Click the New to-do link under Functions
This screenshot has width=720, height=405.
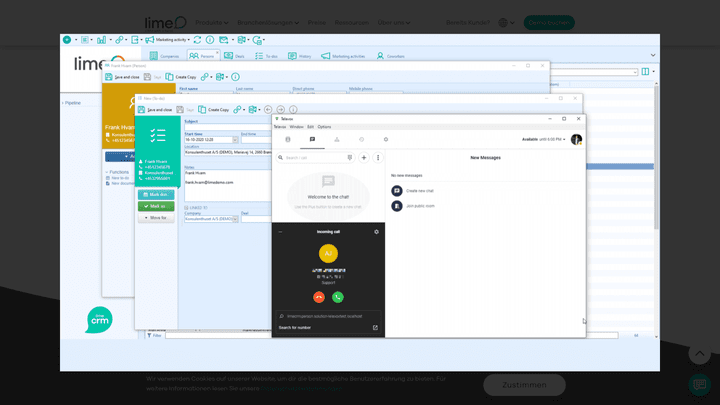click(x=118, y=178)
